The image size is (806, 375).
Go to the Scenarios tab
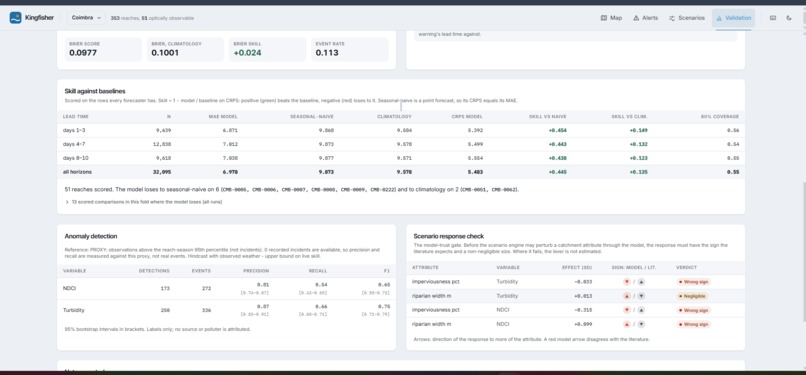(x=686, y=18)
